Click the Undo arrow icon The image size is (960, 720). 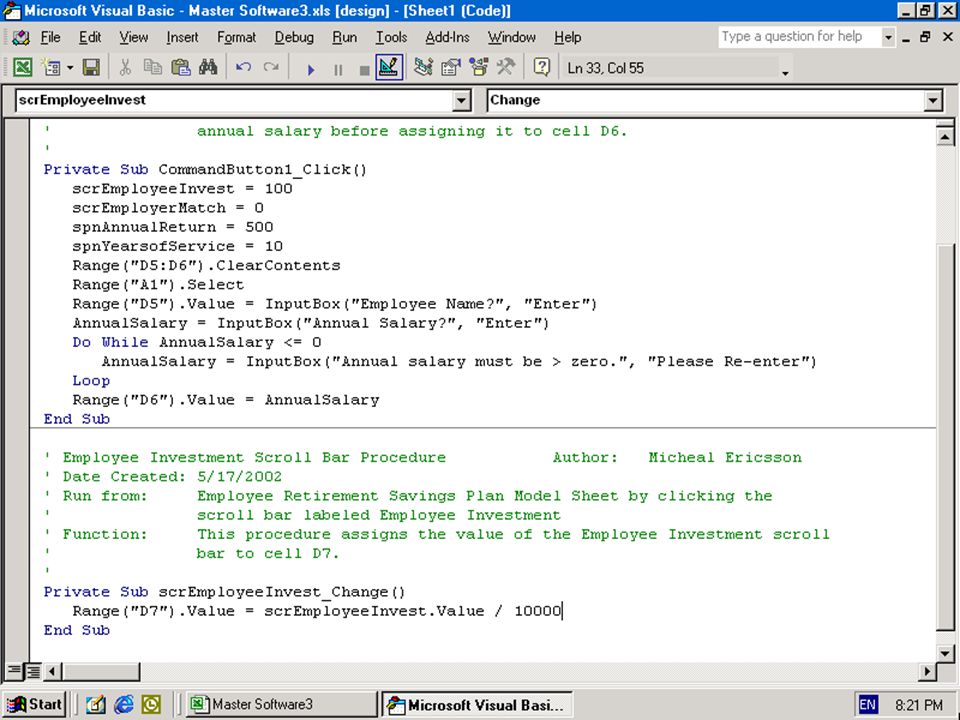coord(243,67)
